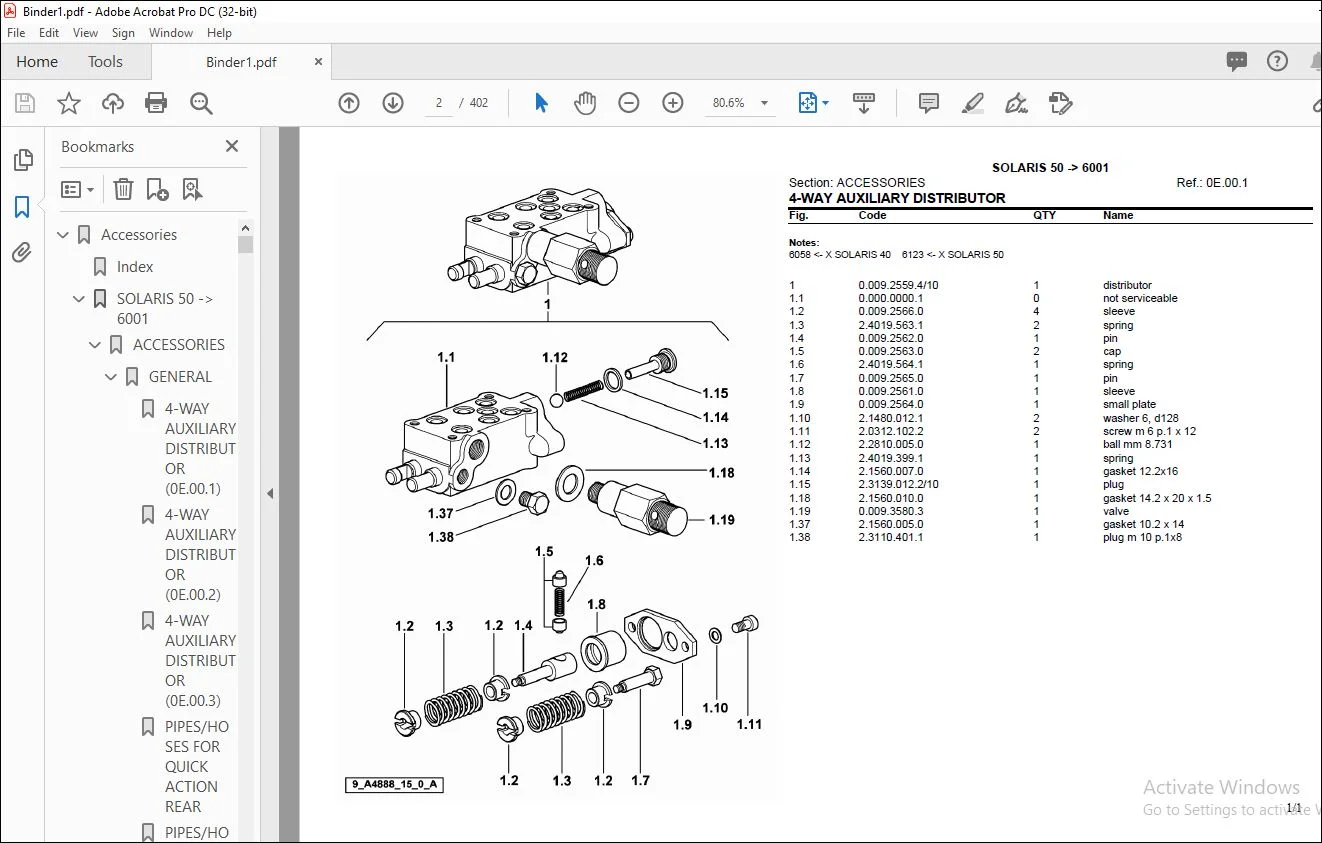Open the Help menu
Screen dimensions: 1322x843
click(x=219, y=33)
